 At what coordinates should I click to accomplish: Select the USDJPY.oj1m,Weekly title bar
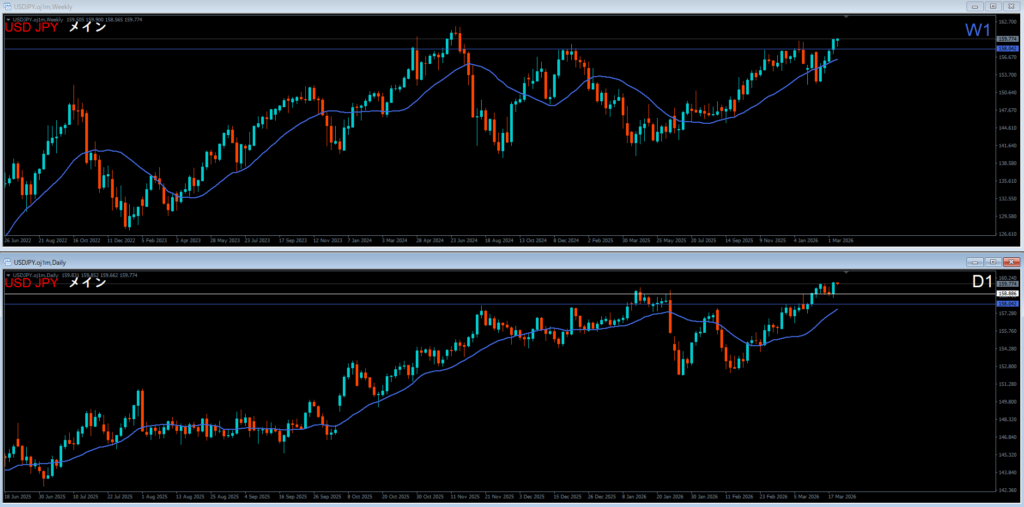[512, 6]
